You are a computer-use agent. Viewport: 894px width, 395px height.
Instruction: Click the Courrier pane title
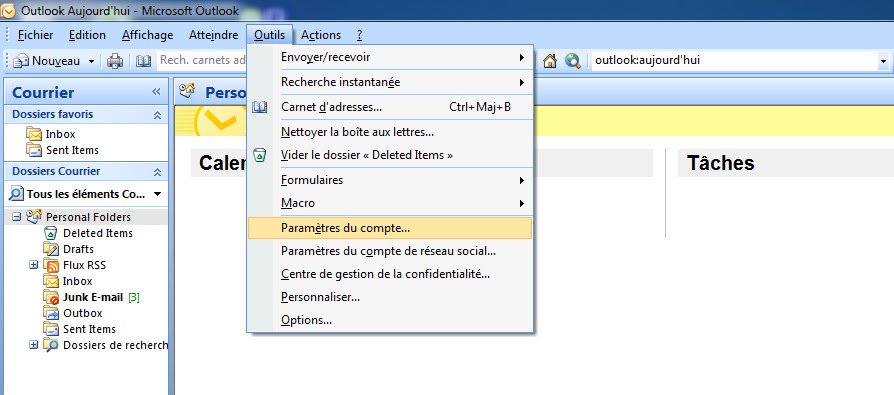click(43, 92)
